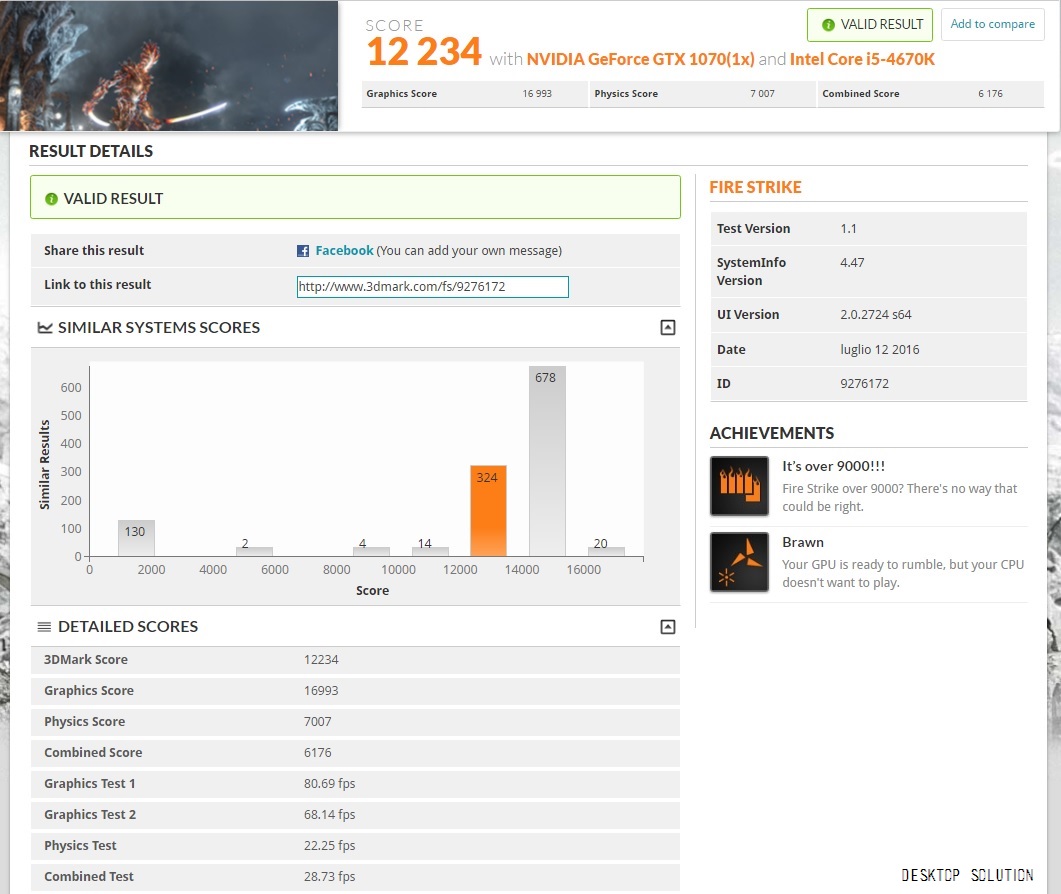Click the Brawn achievement title
This screenshot has height=894, width=1061.
tap(803, 543)
